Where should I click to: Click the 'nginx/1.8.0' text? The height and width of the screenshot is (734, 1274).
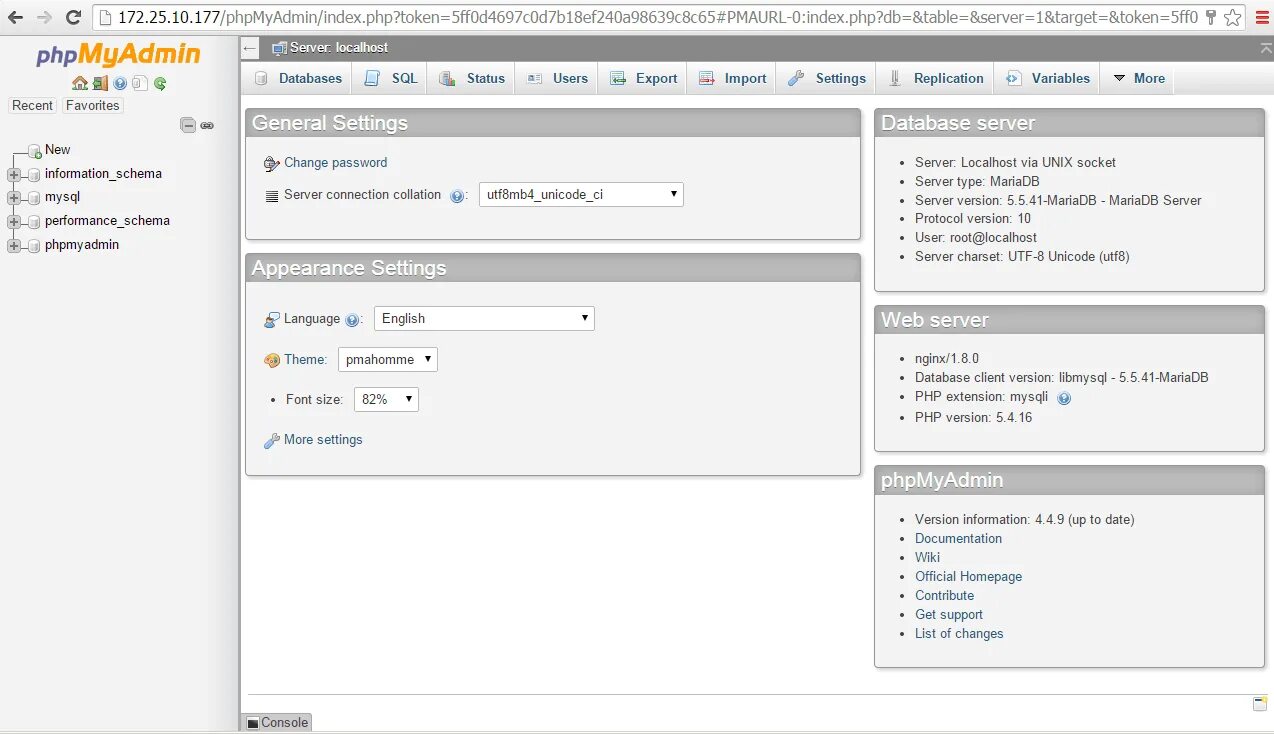click(946, 359)
